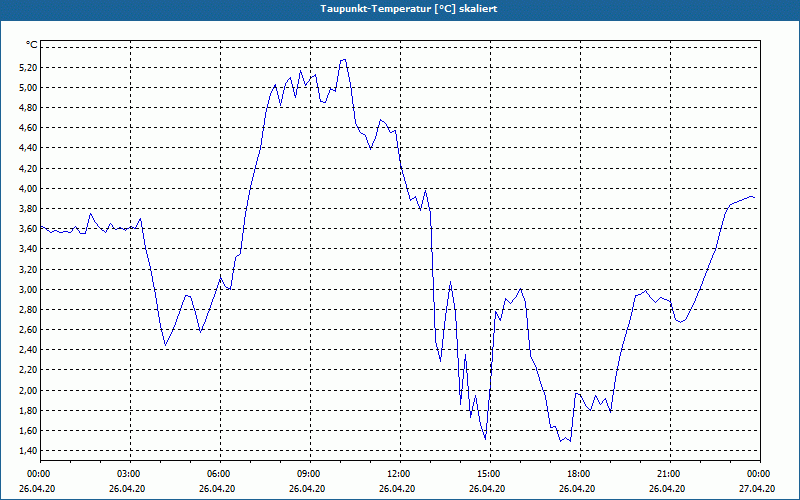Click the 2,80 y-axis value
Viewport: 800px width, 500px height.
tap(28, 310)
